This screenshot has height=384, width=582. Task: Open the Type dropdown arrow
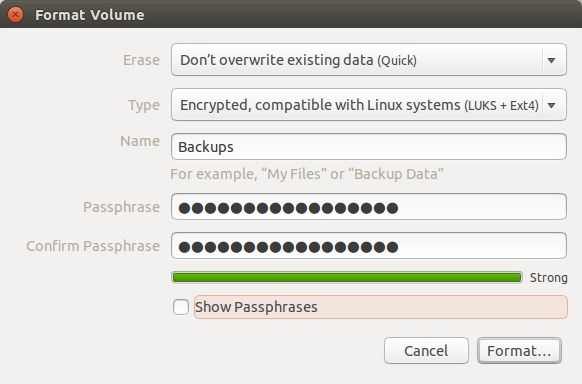552,105
